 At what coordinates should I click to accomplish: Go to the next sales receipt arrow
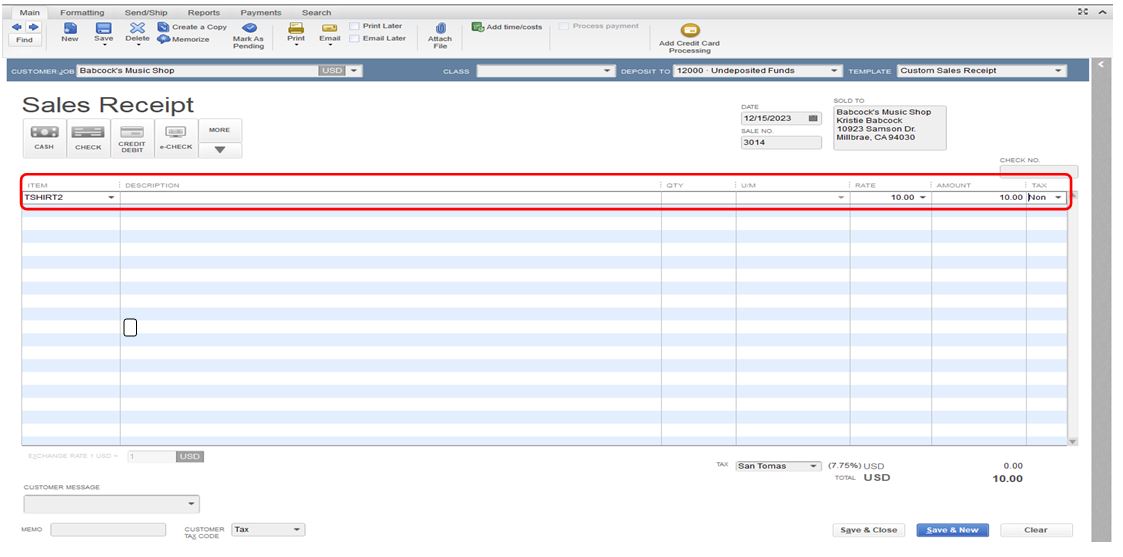pyautogui.click(x=33, y=27)
